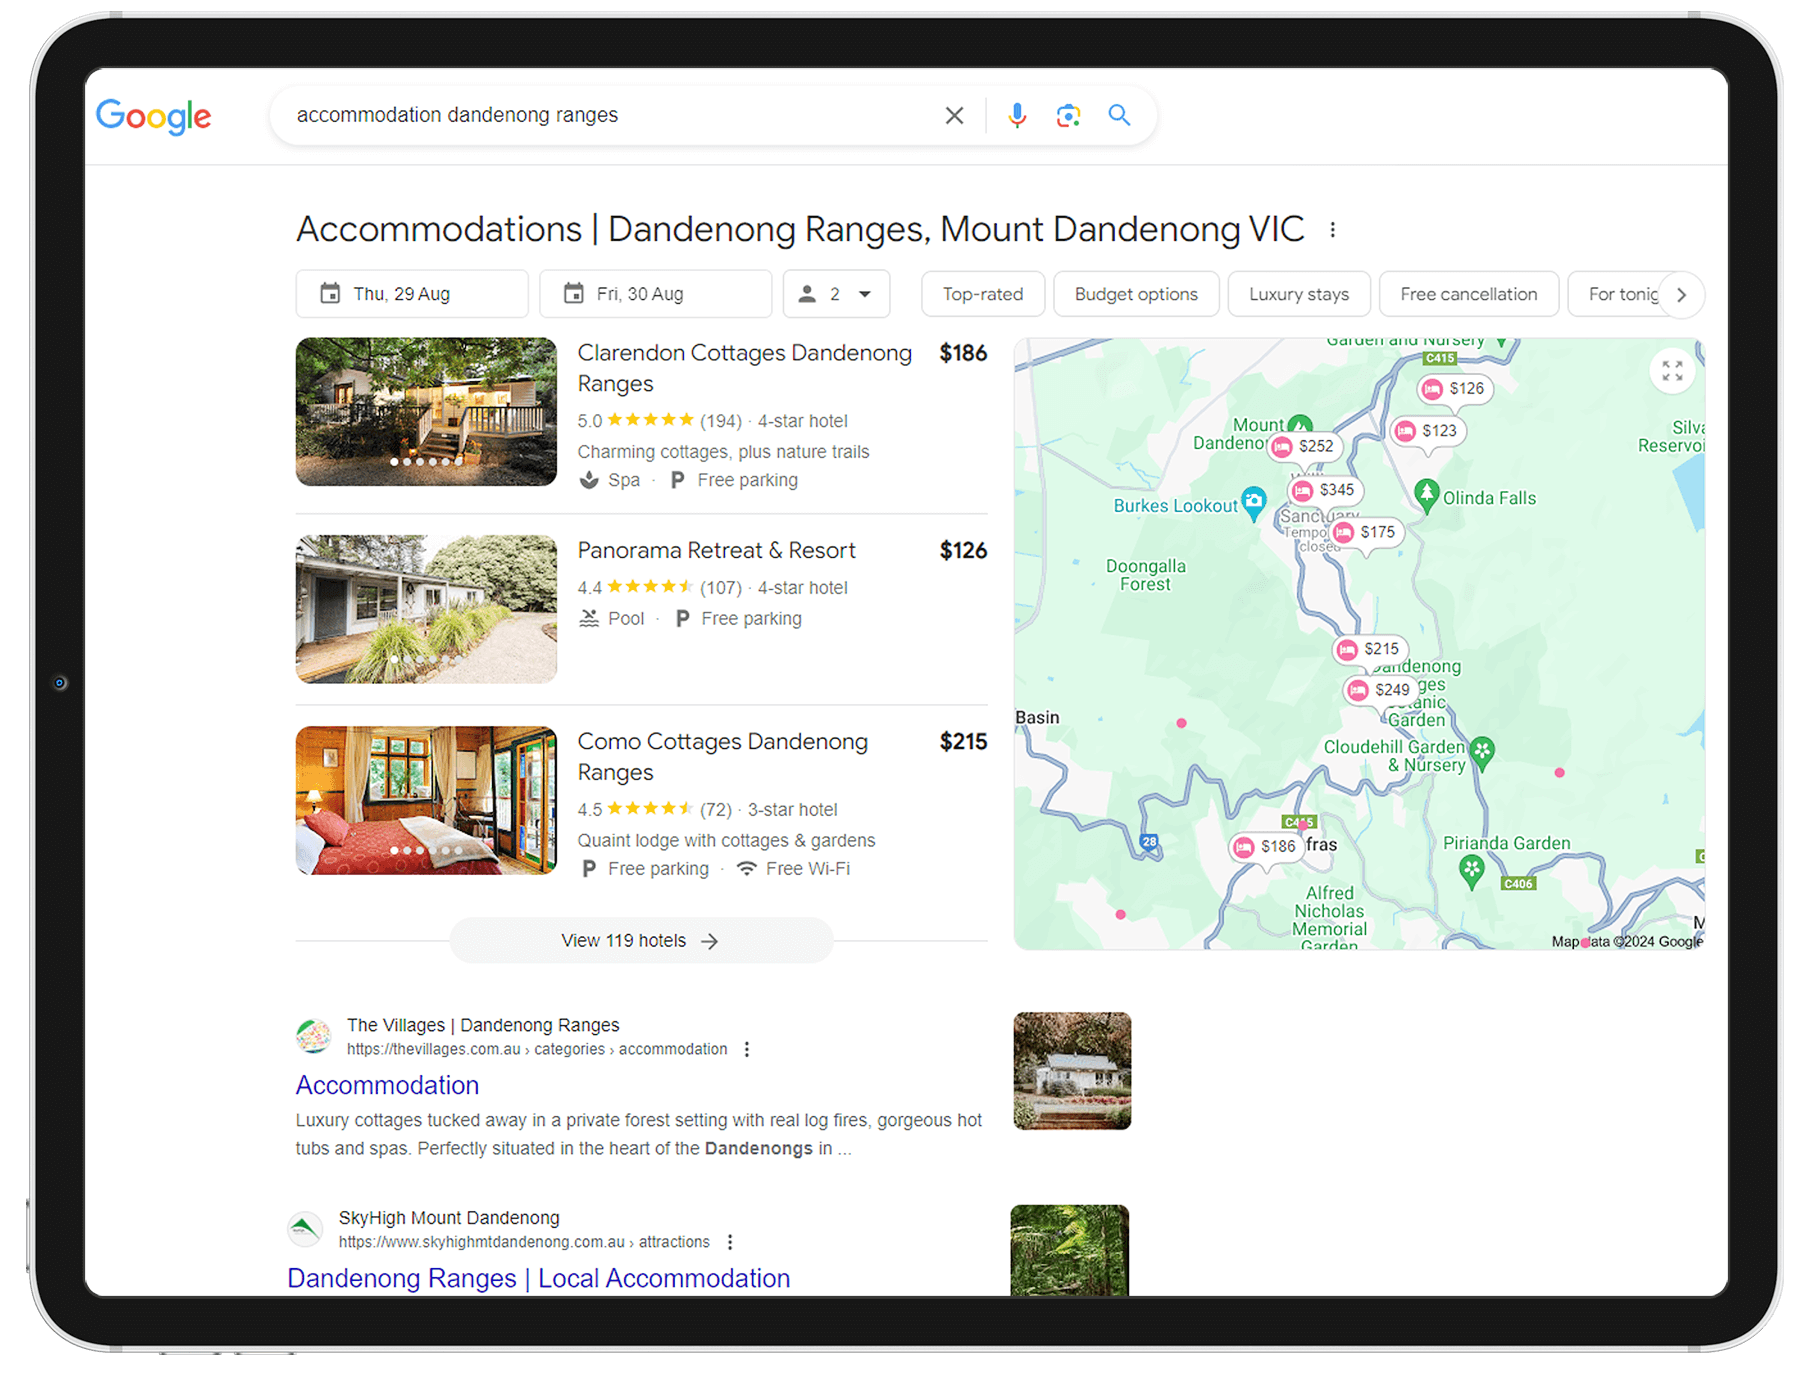This screenshot has height=1377, width=1800.
Task: Expand the map to fullscreen
Action: pos(1672,371)
